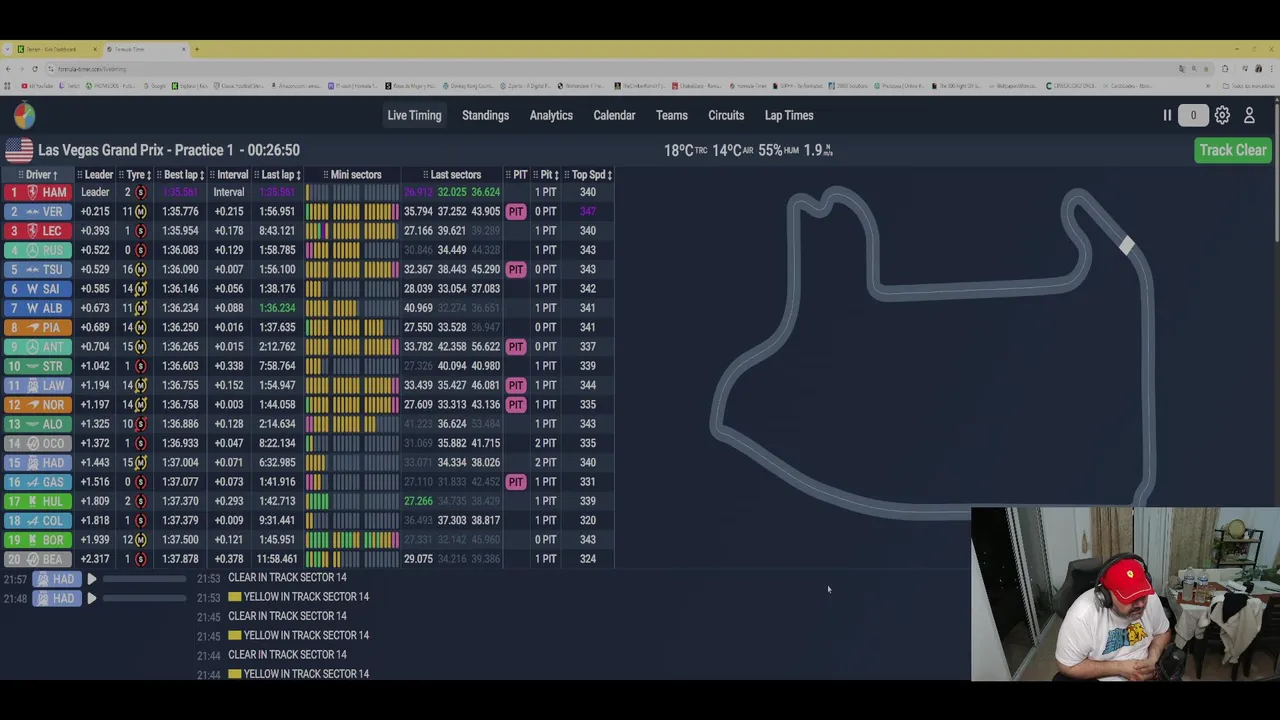Open the Standings tab
Image resolution: width=1280 pixels, height=720 pixels.
coord(485,115)
